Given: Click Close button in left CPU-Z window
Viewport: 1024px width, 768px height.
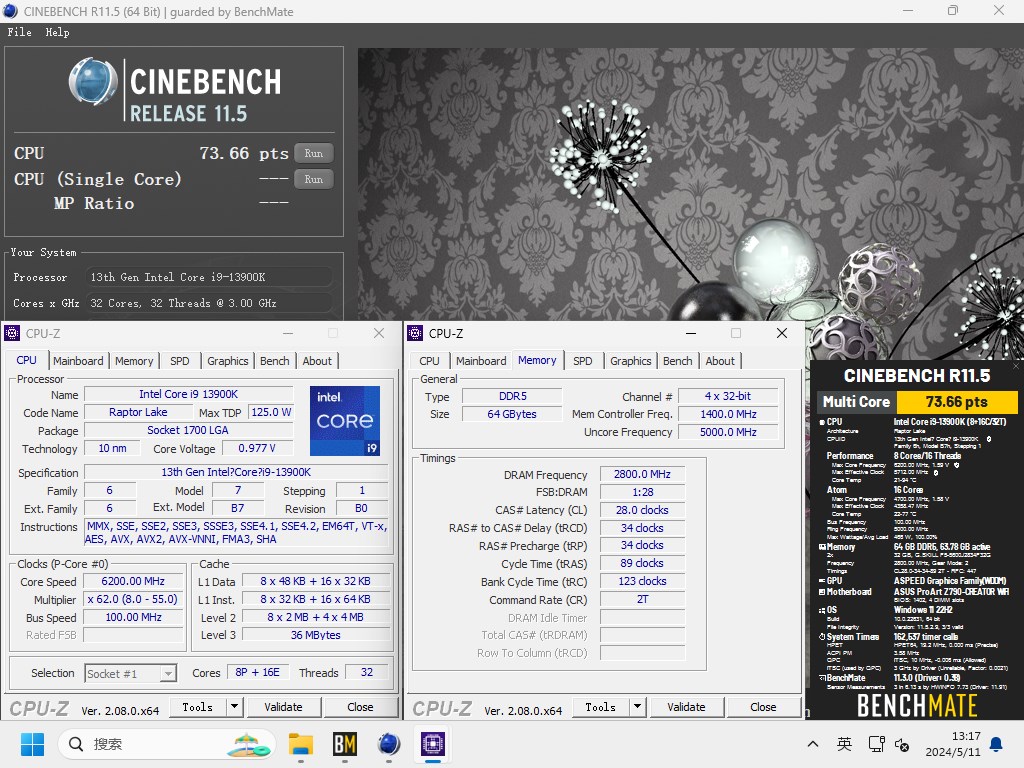Looking at the screenshot, I should click(360, 707).
